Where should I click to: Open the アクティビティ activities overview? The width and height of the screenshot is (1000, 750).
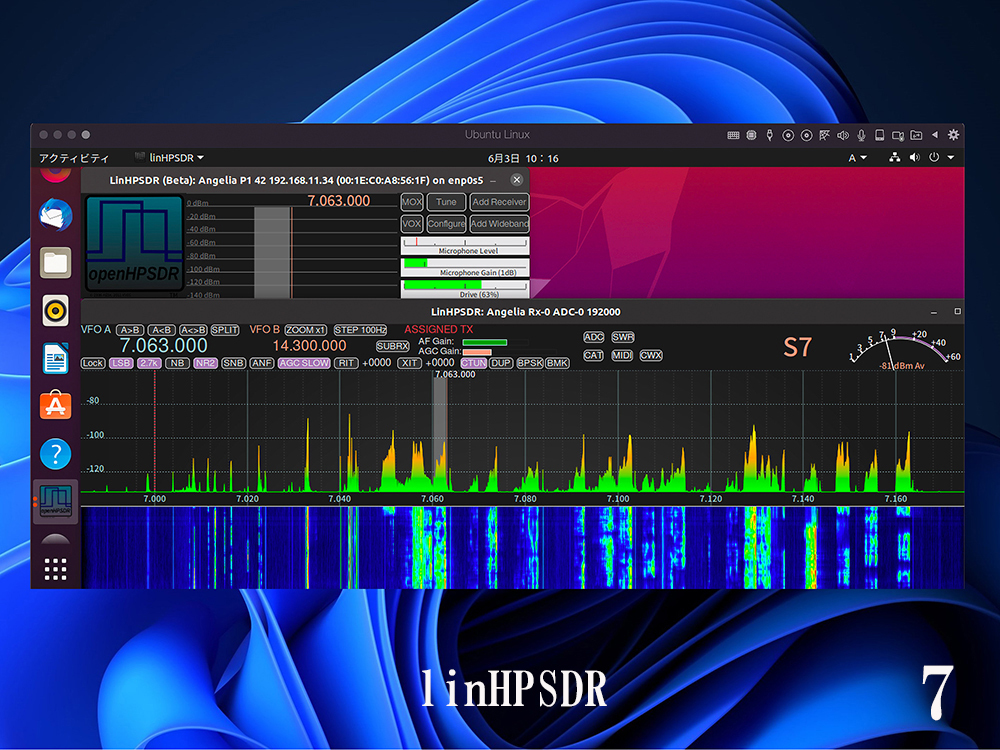(73, 158)
